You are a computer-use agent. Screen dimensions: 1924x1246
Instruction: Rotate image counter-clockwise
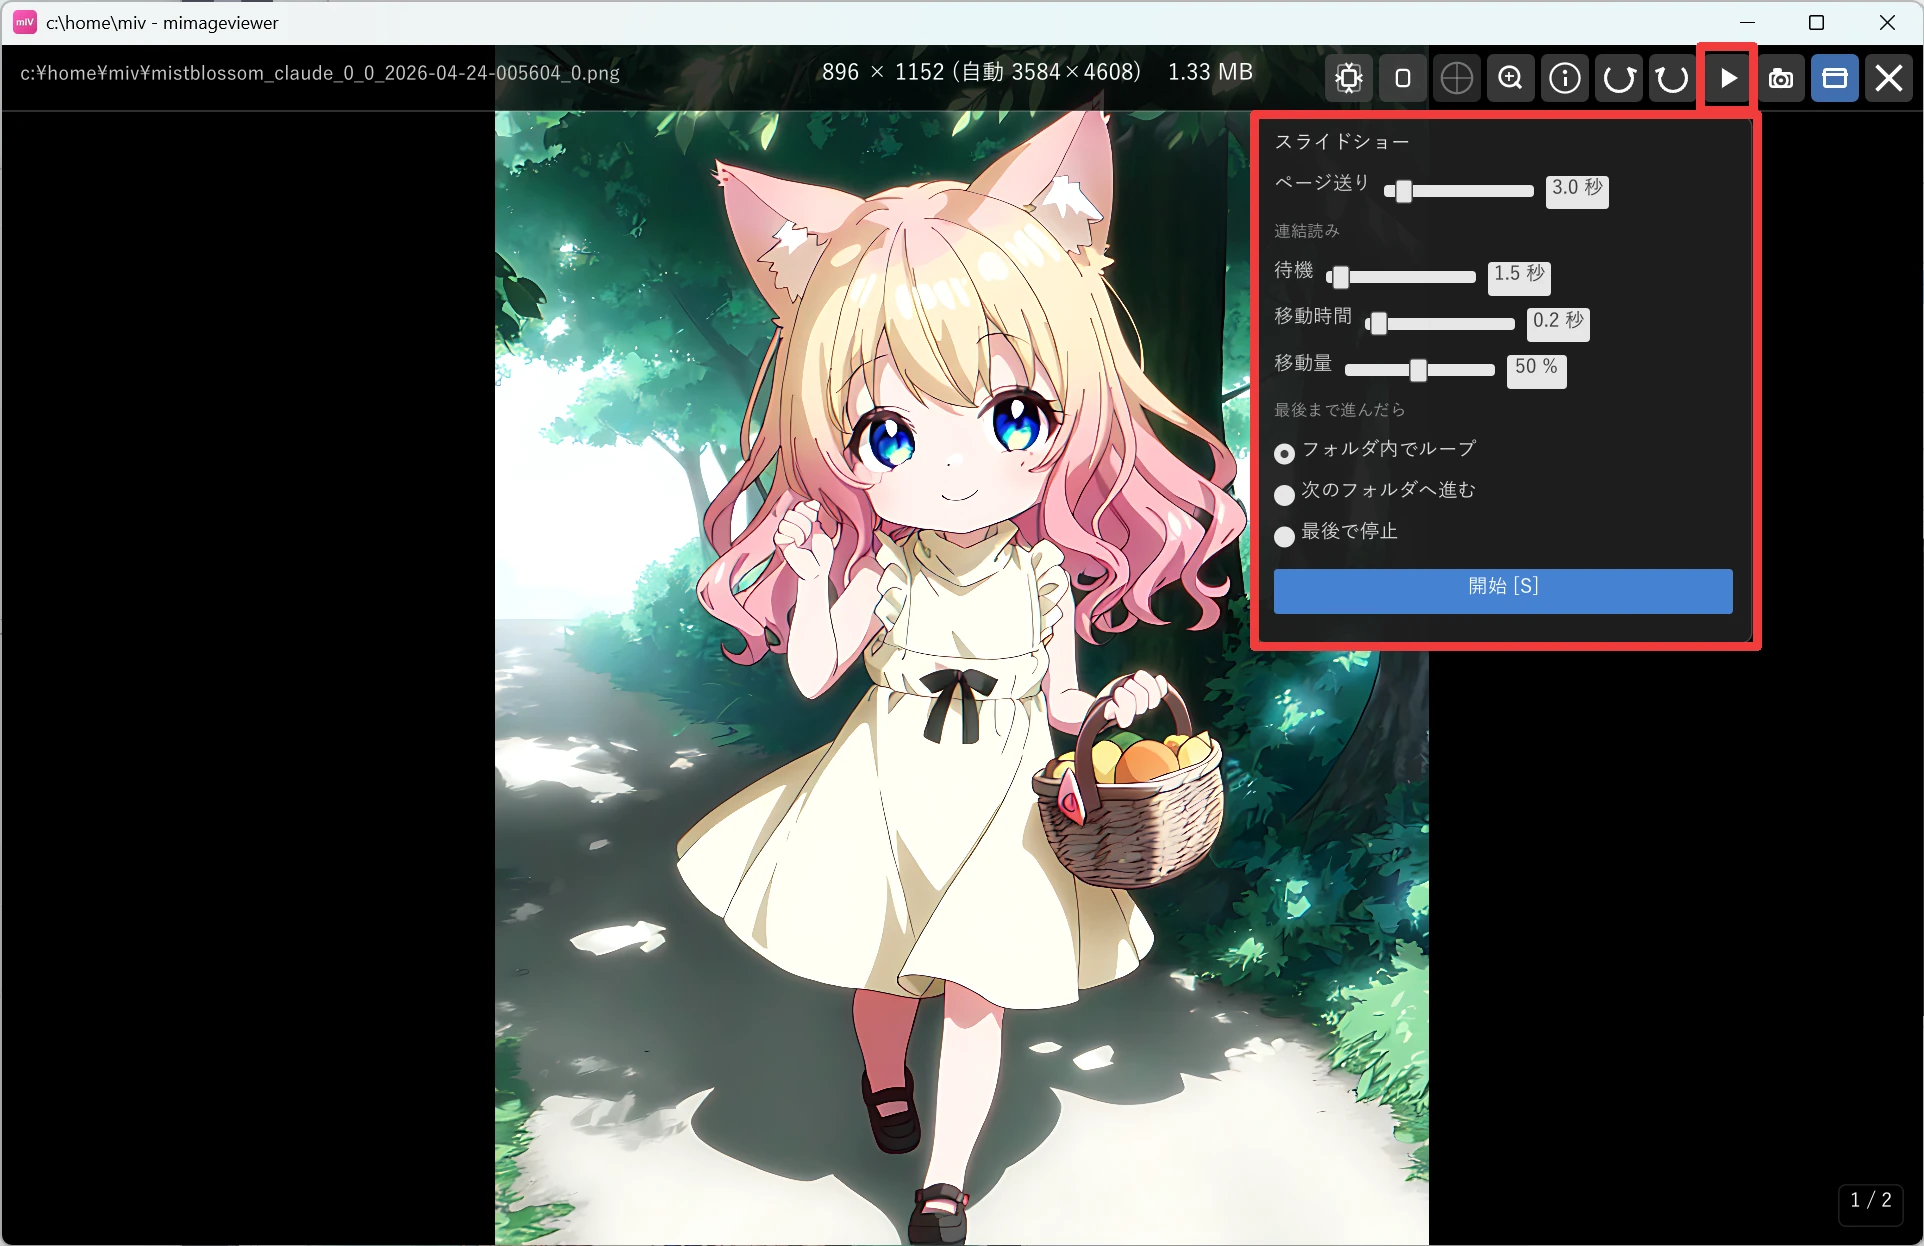click(1619, 78)
